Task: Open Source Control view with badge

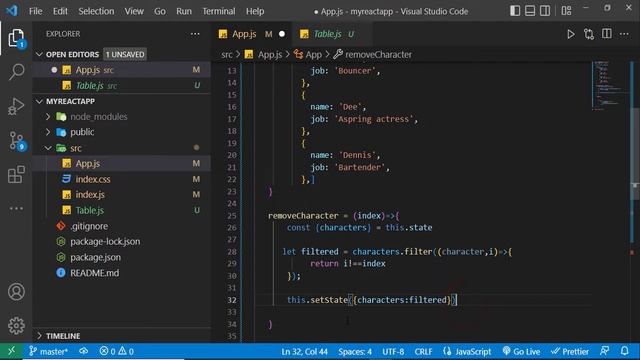Action: (x=16, y=141)
